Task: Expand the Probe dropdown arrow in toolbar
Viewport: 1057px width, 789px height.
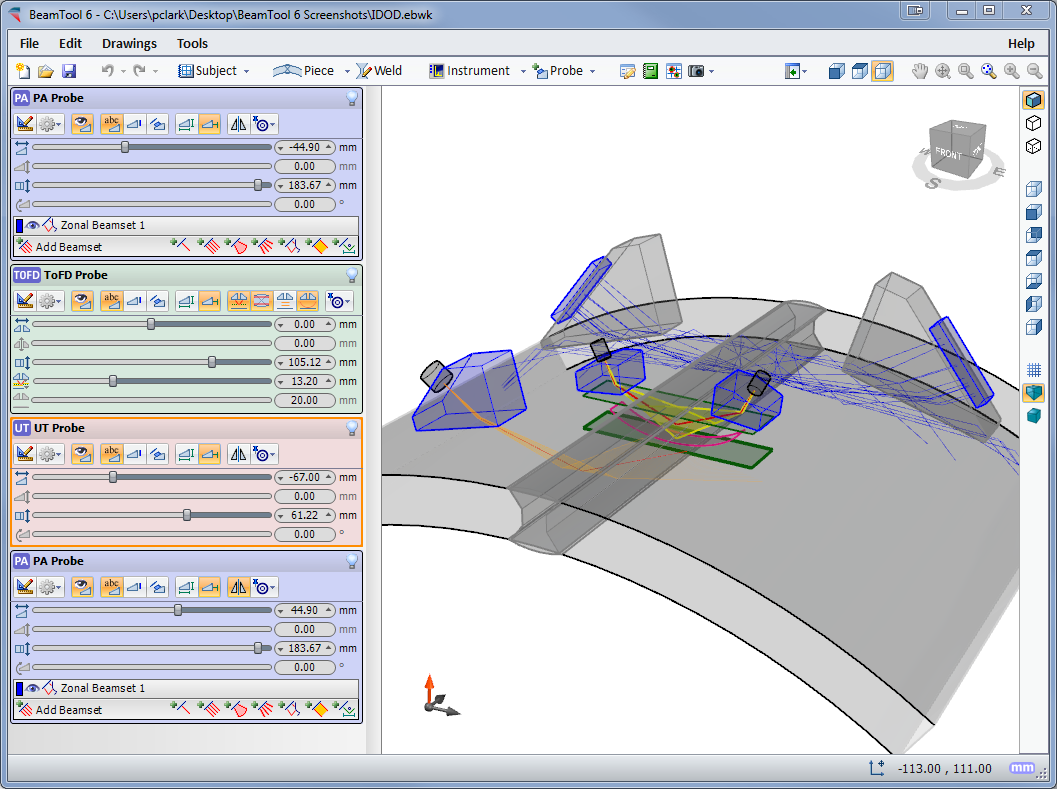Action: (592, 71)
